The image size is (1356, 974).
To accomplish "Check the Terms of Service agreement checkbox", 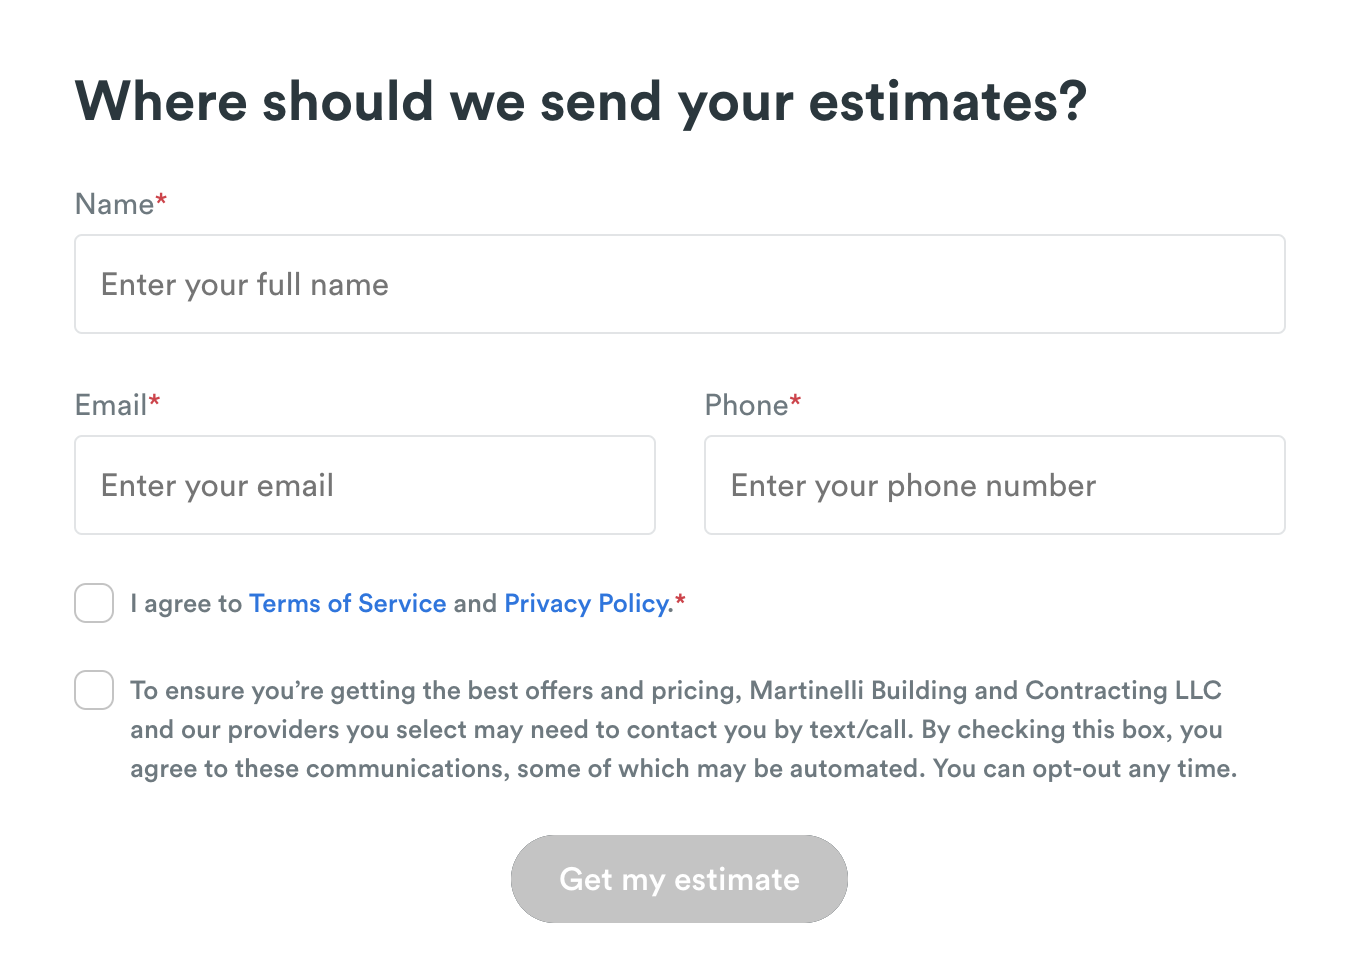I will click(x=94, y=604).
